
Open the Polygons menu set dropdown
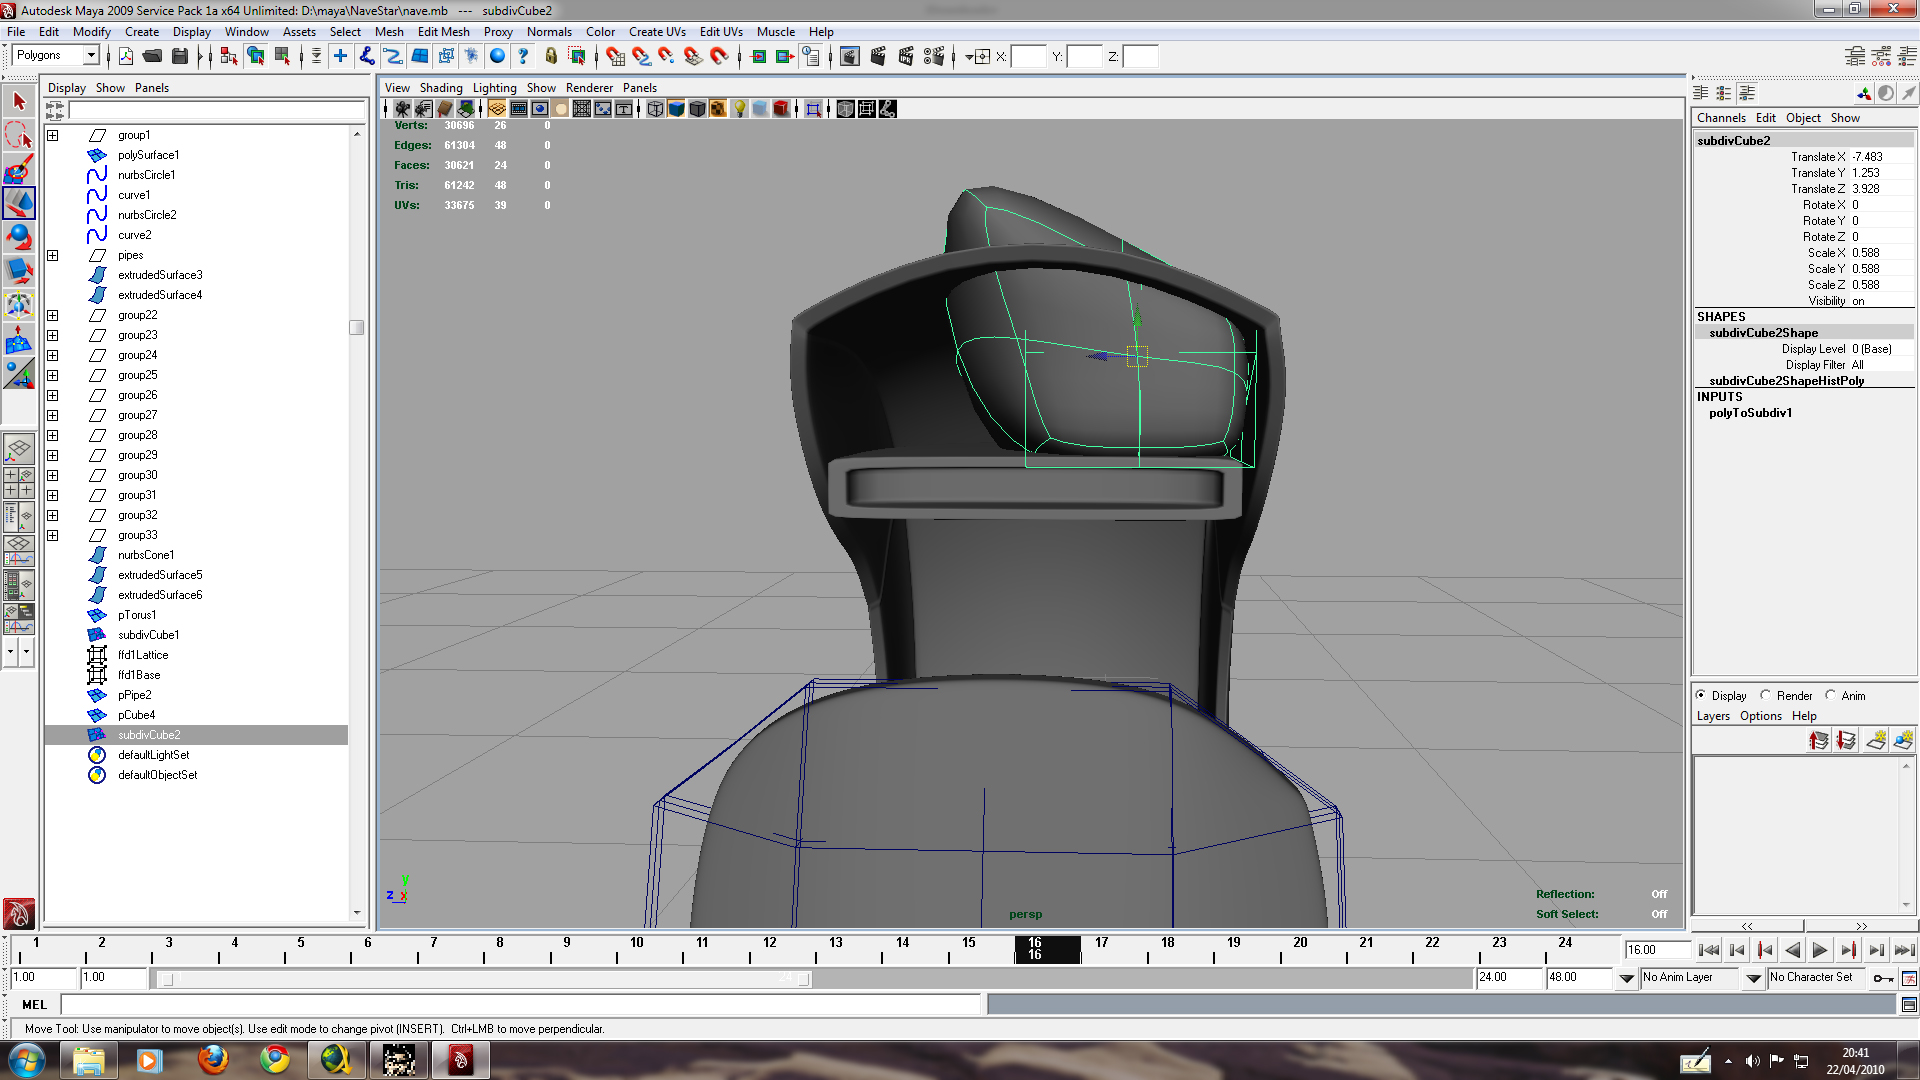pos(91,55)
